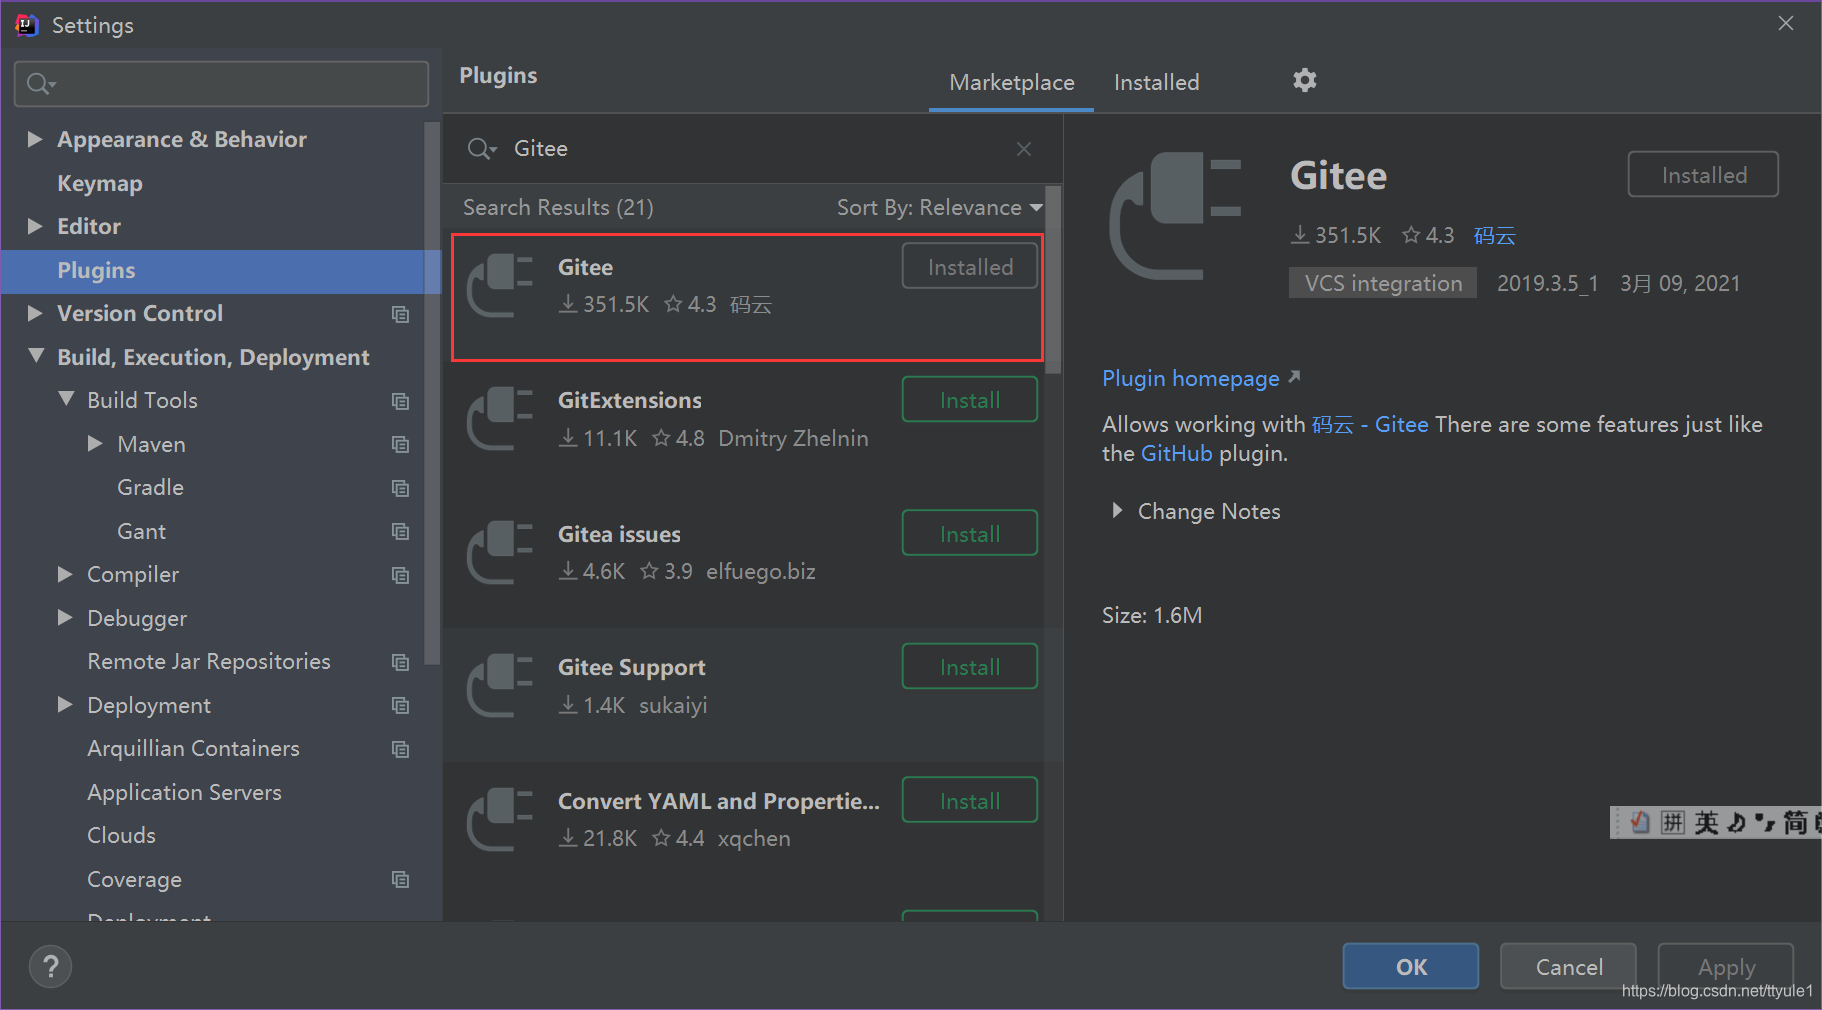The width and height of the screenshot is (1822, 1010).
Task: Switch to the Marketplace tab
Action: point(1011,82)
